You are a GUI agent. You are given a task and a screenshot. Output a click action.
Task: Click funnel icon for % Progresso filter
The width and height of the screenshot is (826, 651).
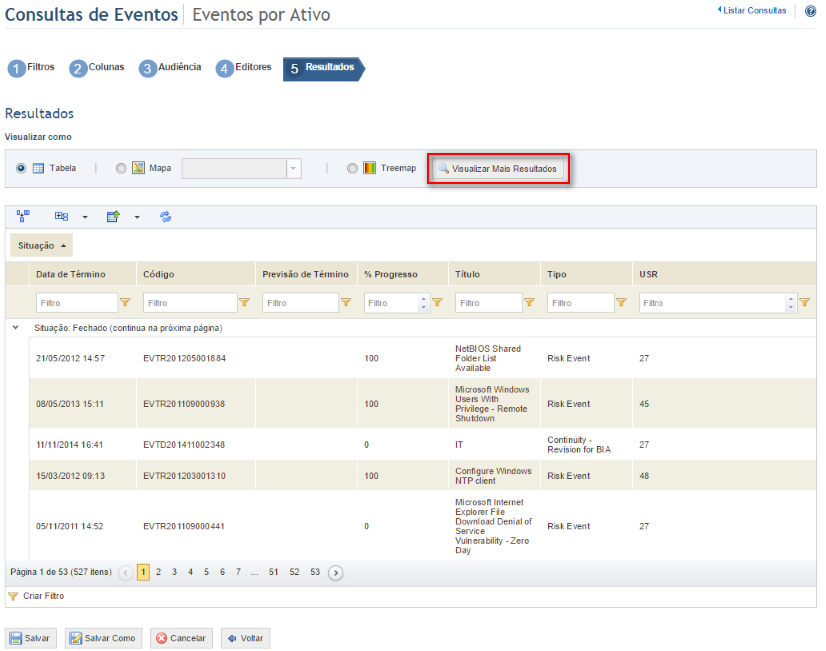click(437, 302)
